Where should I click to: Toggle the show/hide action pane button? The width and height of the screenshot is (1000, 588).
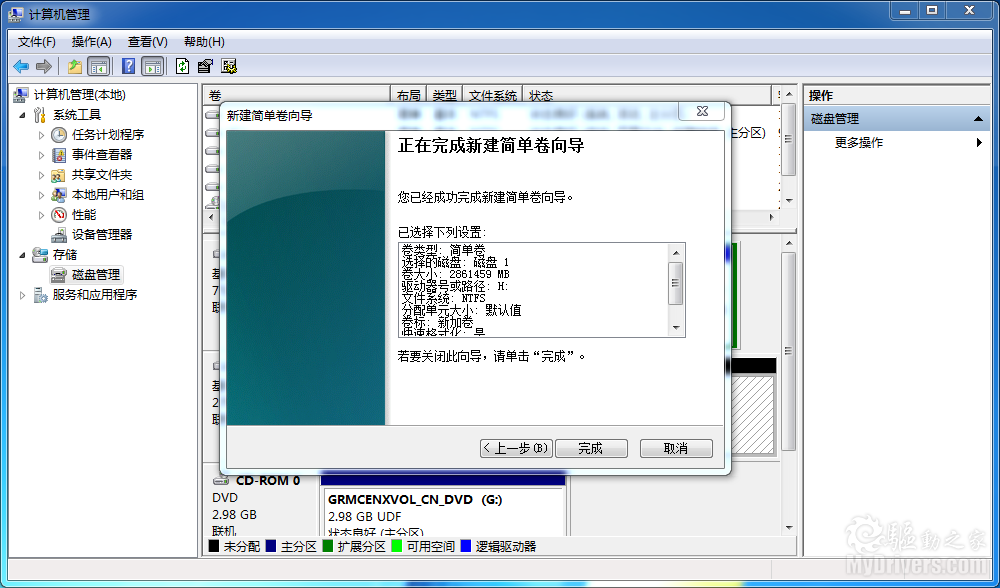point(152,66)
